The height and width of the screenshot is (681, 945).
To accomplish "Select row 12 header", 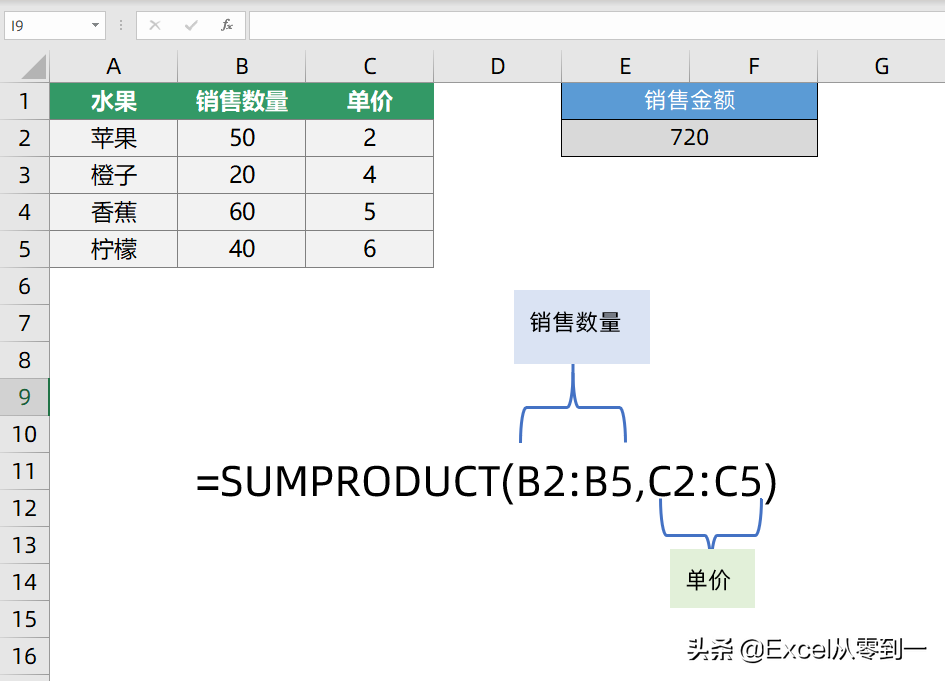I will 24,508.
